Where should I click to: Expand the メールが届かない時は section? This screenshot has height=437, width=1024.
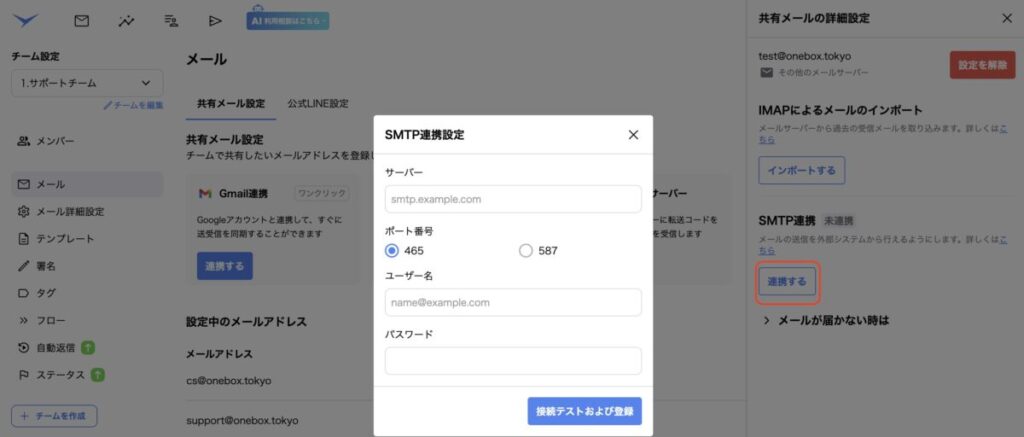tap(825, 321)
